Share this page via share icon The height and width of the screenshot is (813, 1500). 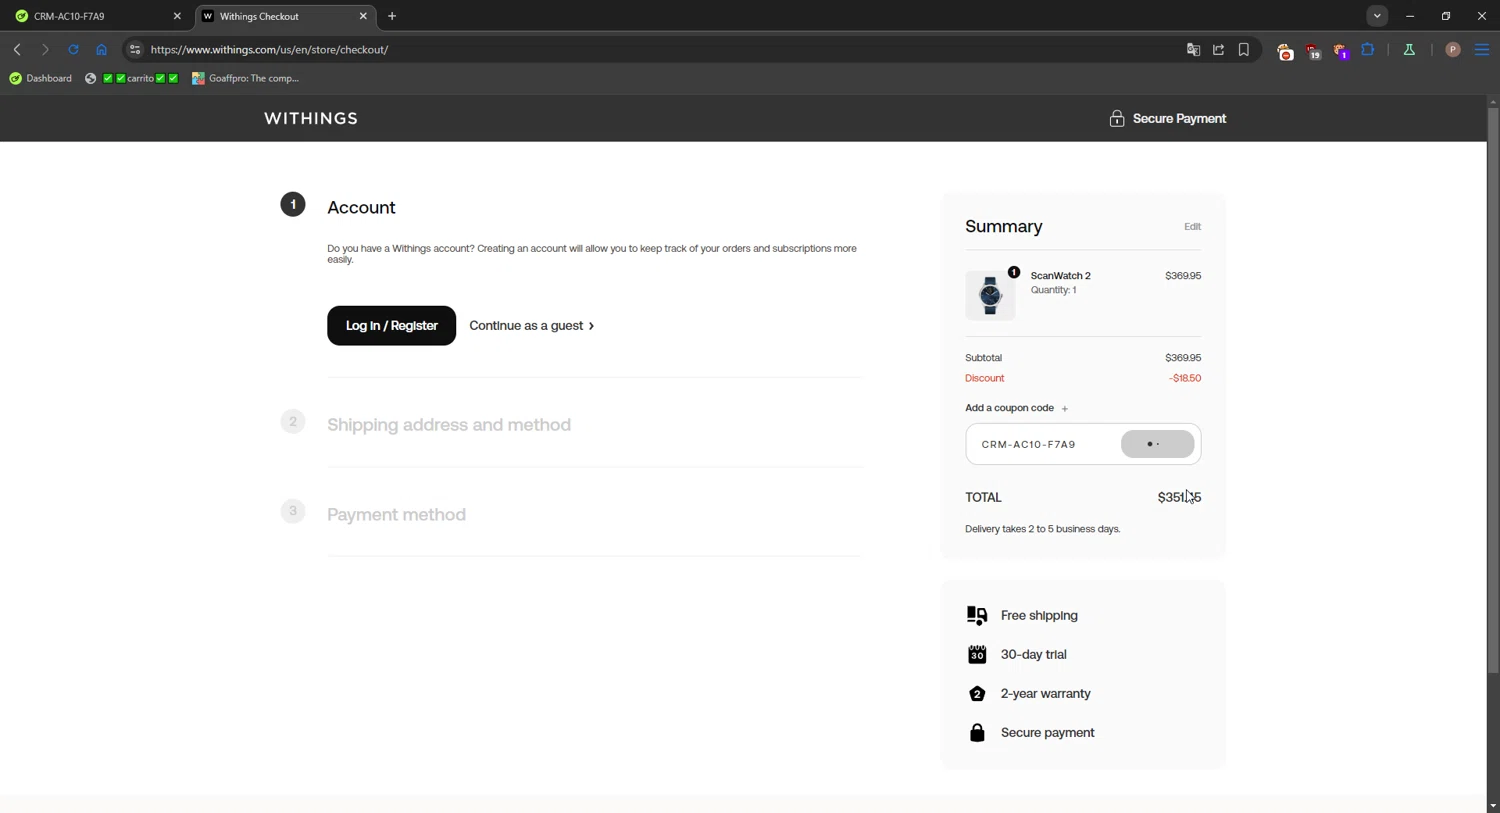pyautogui.click(x=1219, y=50)
